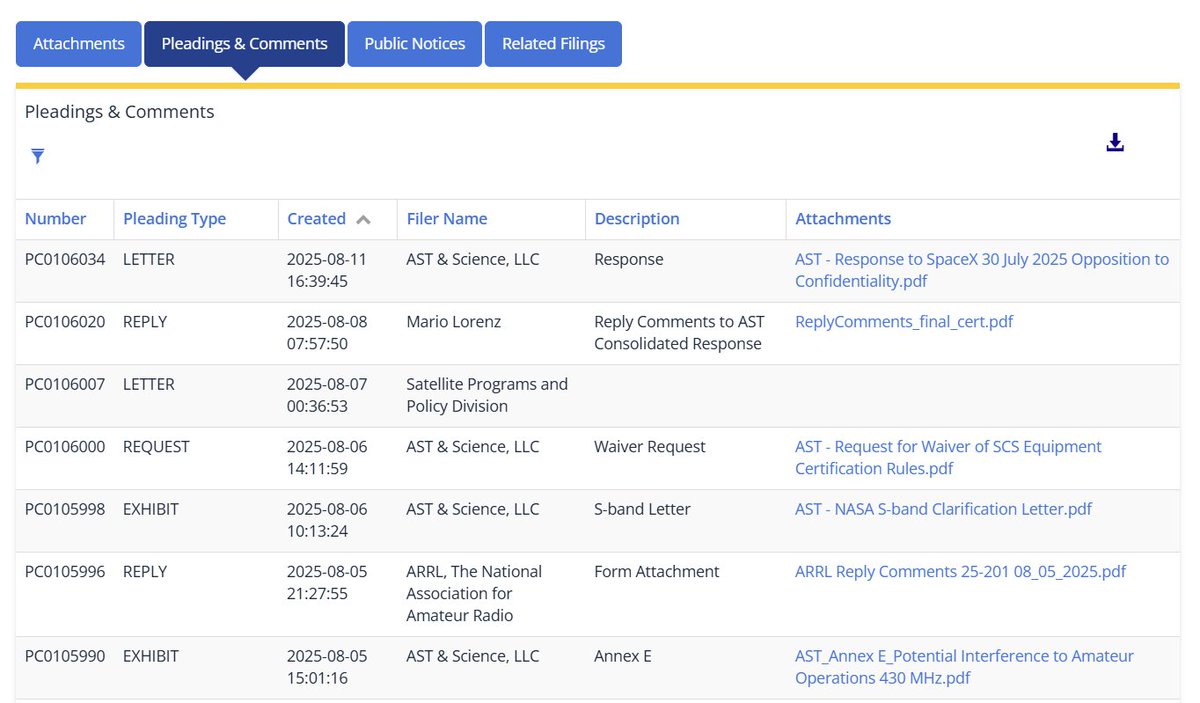Click created date 2025-08-06 10:13:24
1200x703 pixels.
[327, 520]
